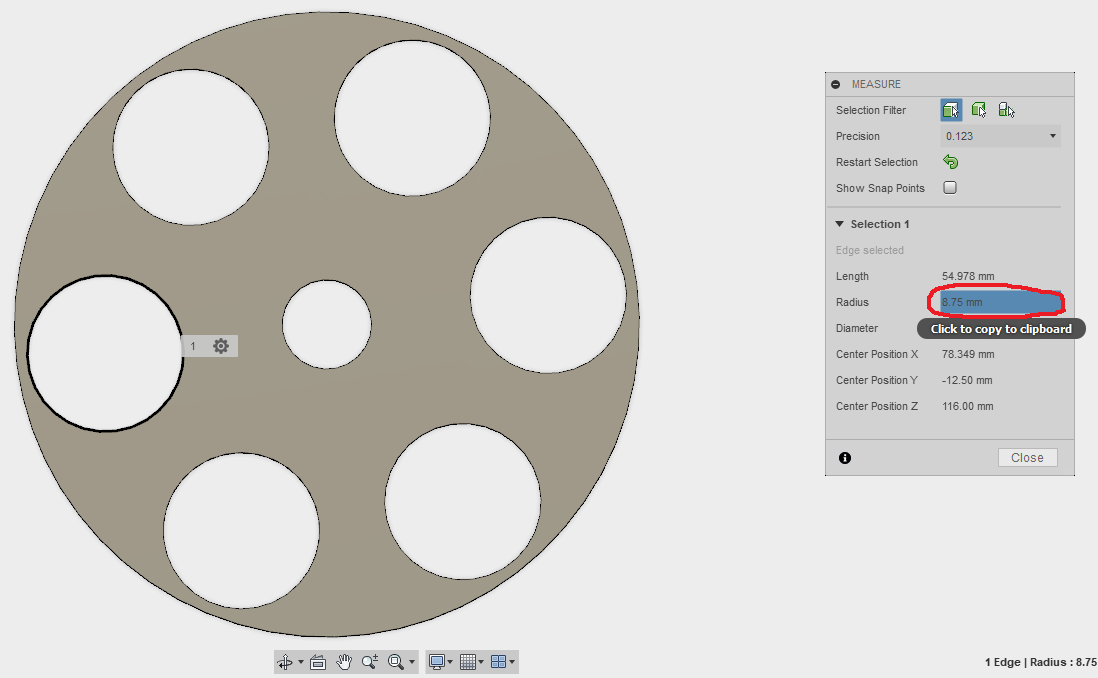The height and width of the screenshot is (678, 1098).
Task: Activate the Orbit tool in navigation bar
Action: tap(285, 662)
